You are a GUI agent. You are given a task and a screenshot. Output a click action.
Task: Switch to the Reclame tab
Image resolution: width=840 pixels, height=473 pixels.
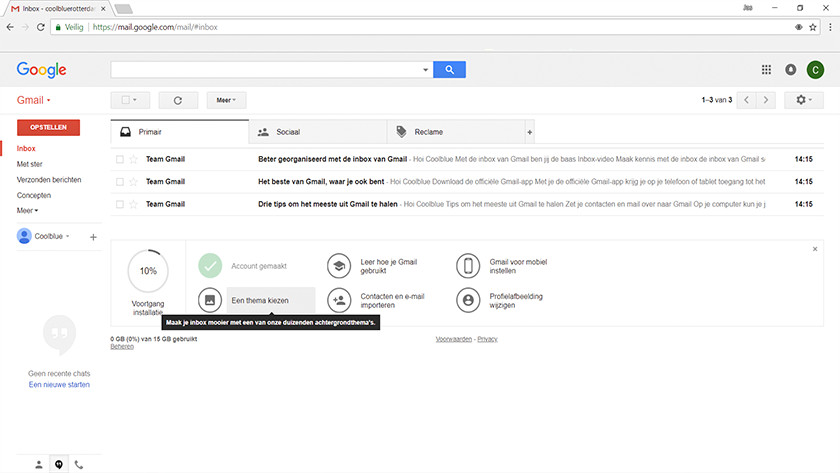click(455, 132)
